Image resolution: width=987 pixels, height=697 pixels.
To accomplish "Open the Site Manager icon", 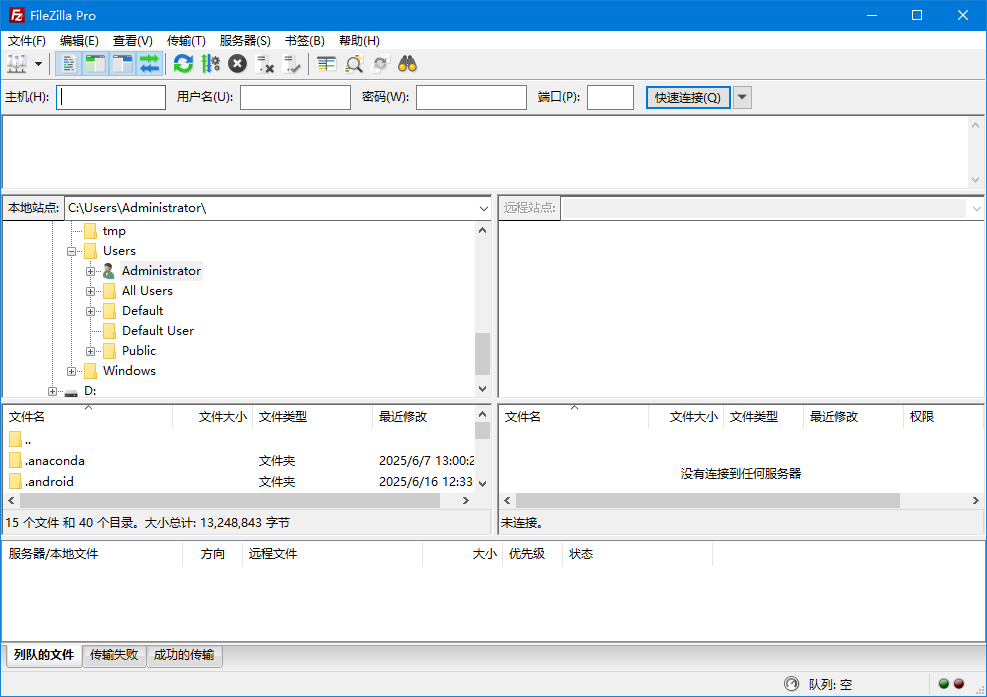I will tap(16, 64).
